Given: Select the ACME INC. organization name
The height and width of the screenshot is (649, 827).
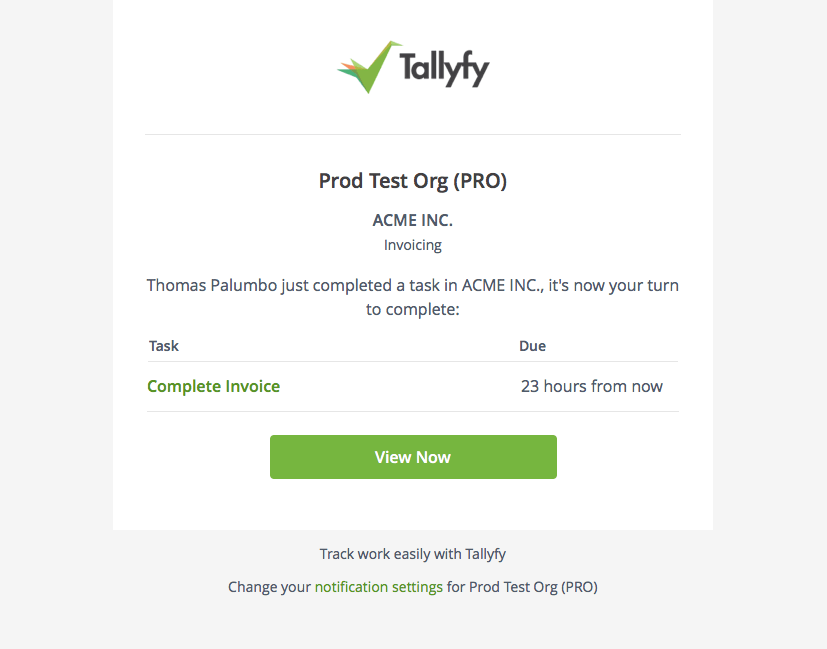Looking at the screenshot, I should (x=412, y=219).
